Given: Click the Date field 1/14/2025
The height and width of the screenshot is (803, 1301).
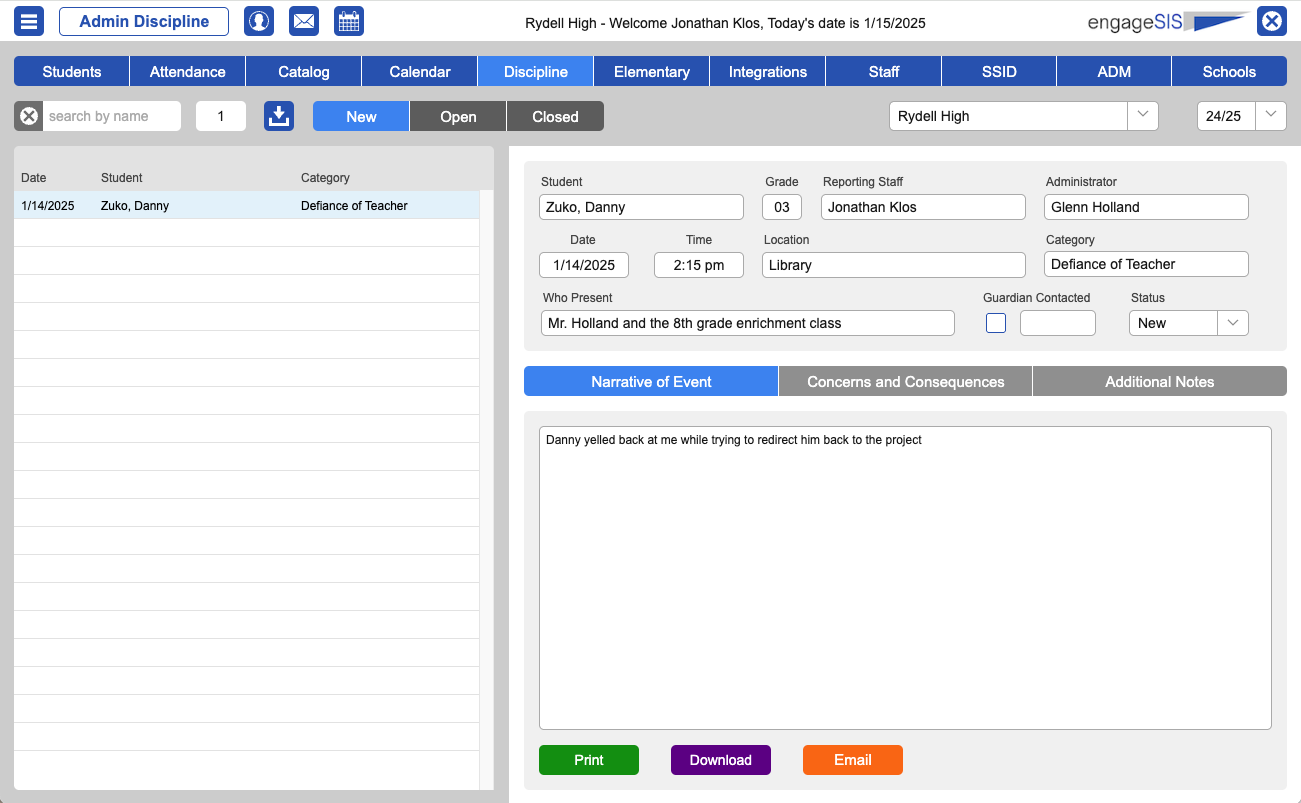Looking at the screenshot, I should click(584, 265).
